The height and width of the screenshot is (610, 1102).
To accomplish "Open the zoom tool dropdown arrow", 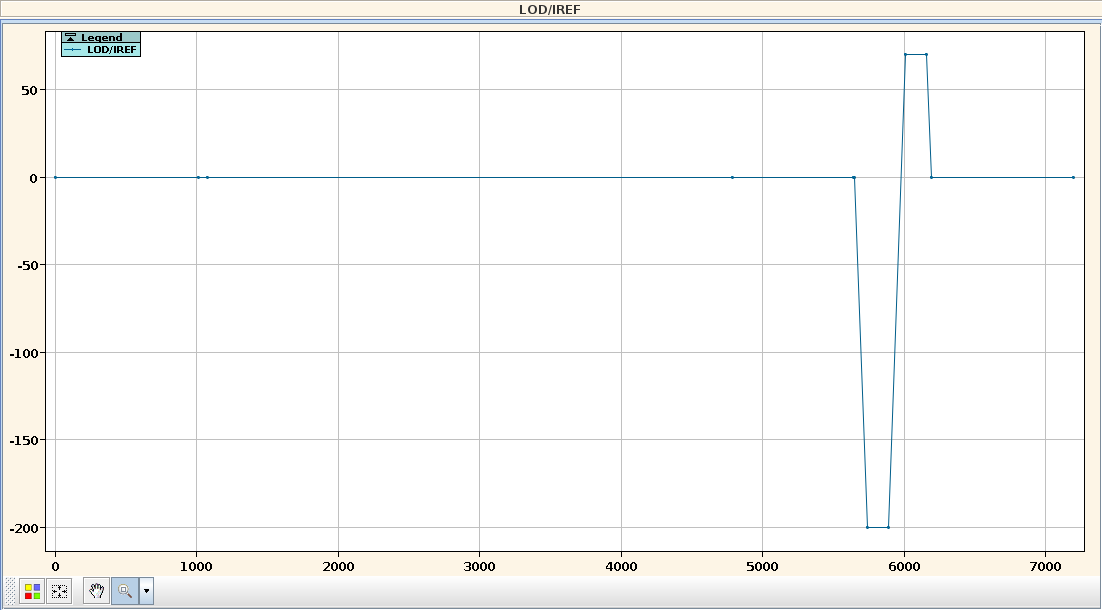I will click(147, 591).
